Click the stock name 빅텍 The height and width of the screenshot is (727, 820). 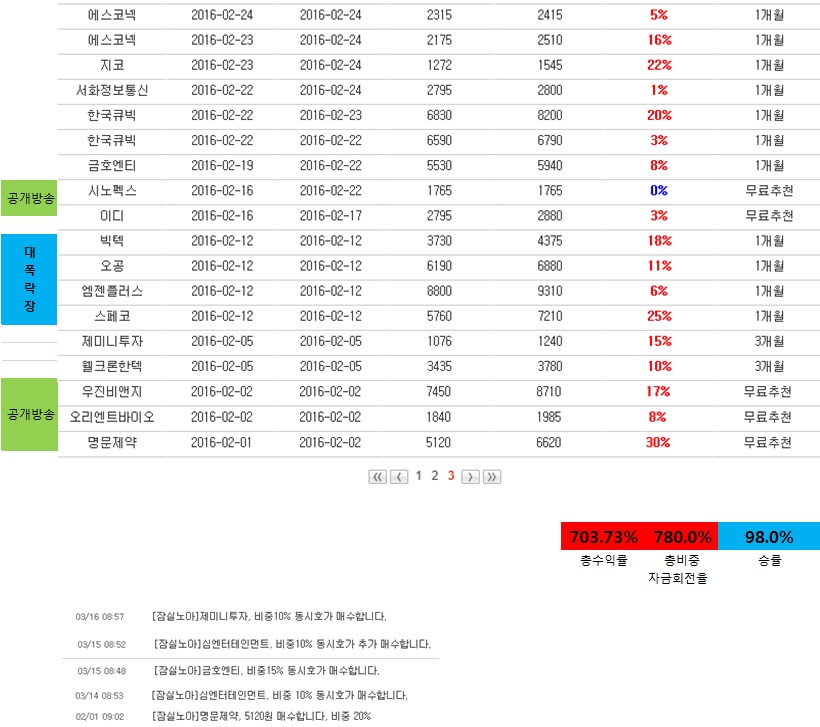(112, 241)
